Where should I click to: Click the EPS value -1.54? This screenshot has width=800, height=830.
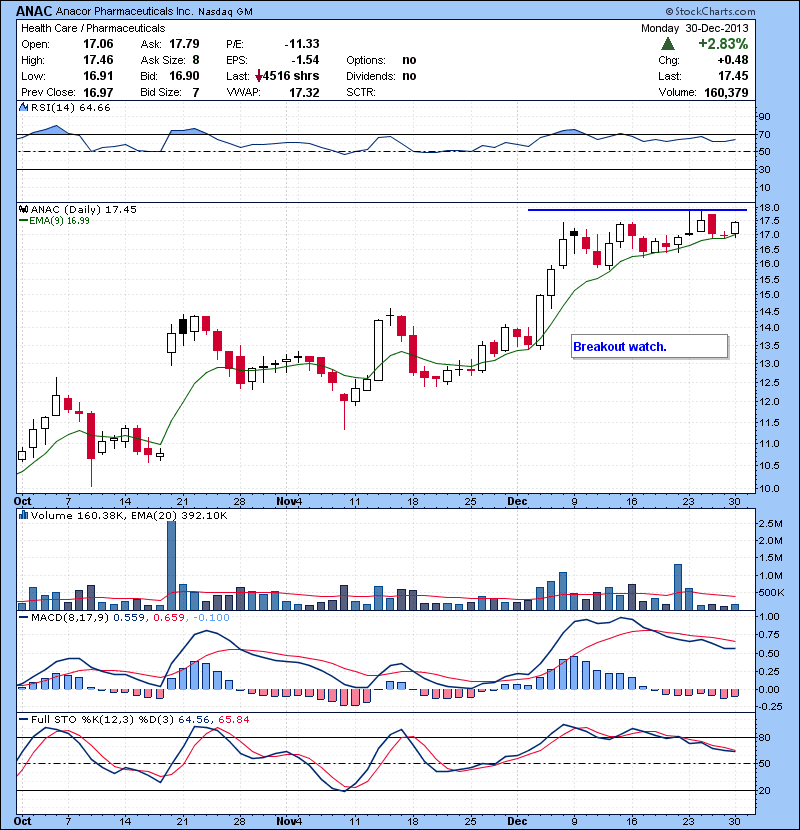[305, 60]
